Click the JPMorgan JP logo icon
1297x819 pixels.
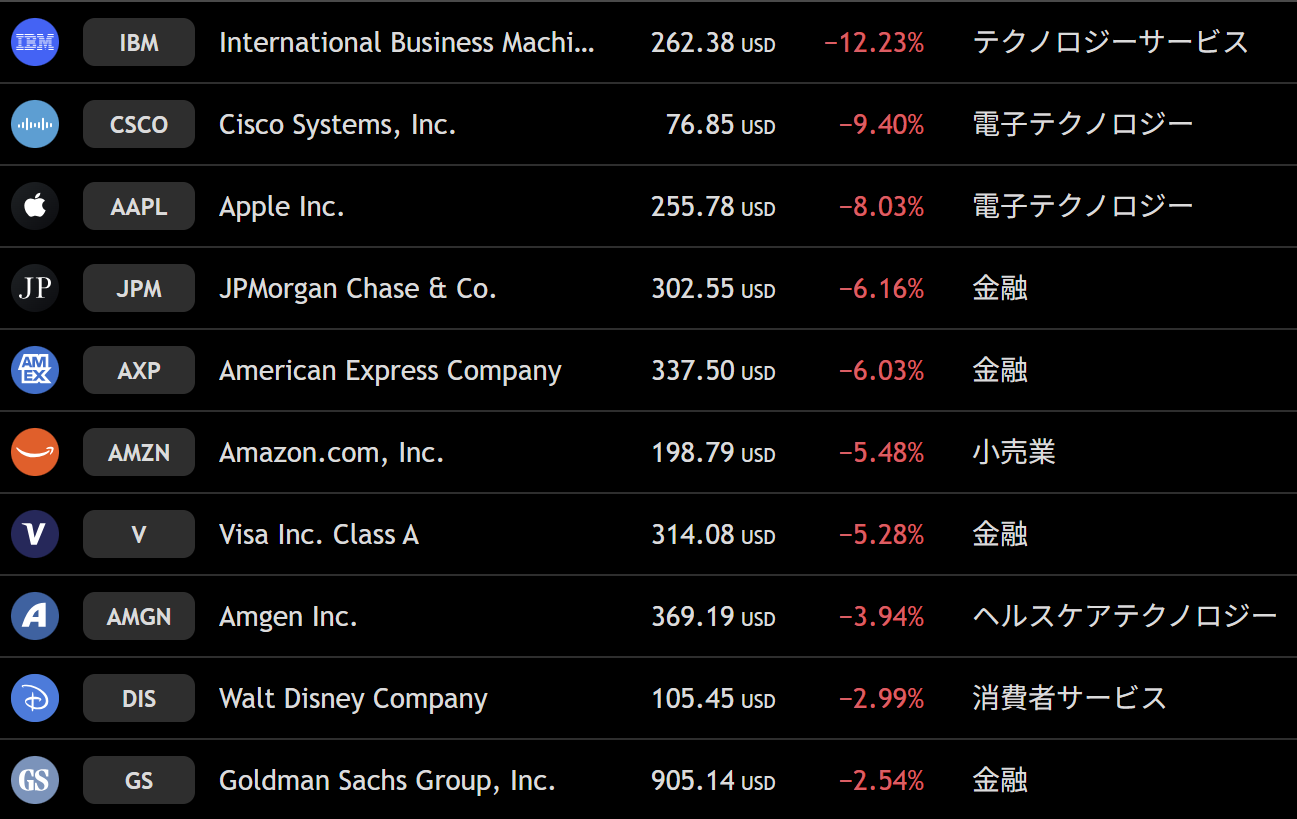tap(35, 288)
